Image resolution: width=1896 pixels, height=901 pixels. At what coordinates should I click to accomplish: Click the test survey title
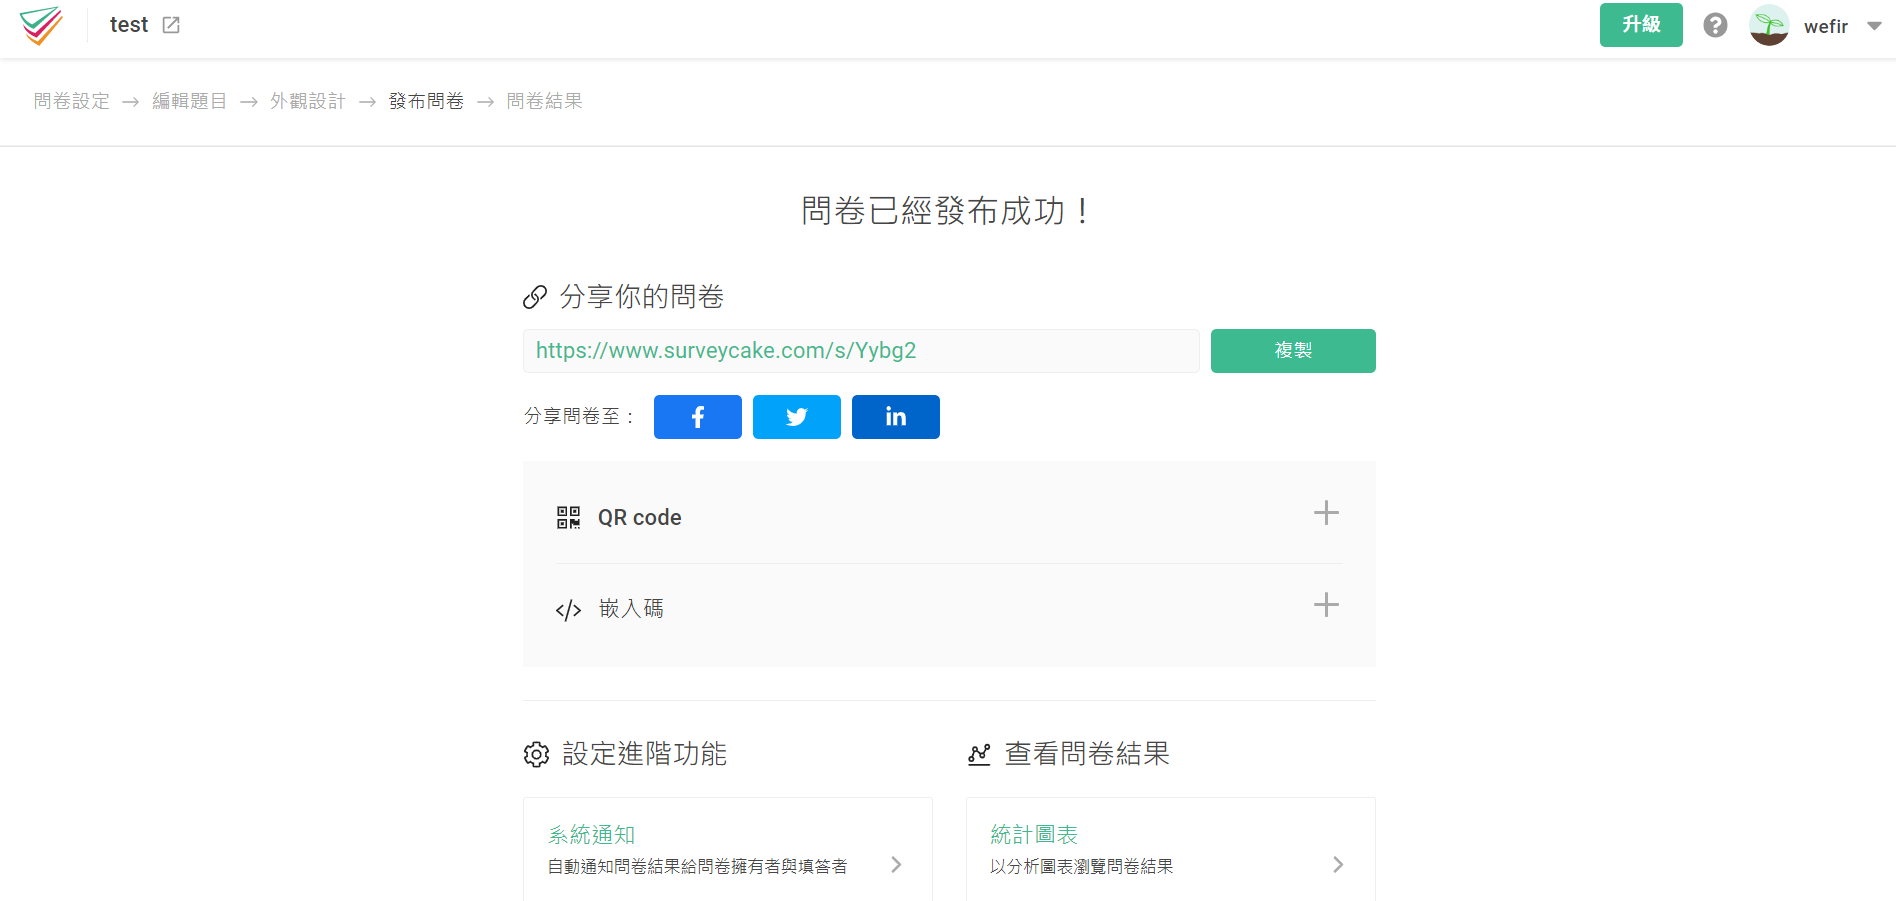tap(129, 25)
